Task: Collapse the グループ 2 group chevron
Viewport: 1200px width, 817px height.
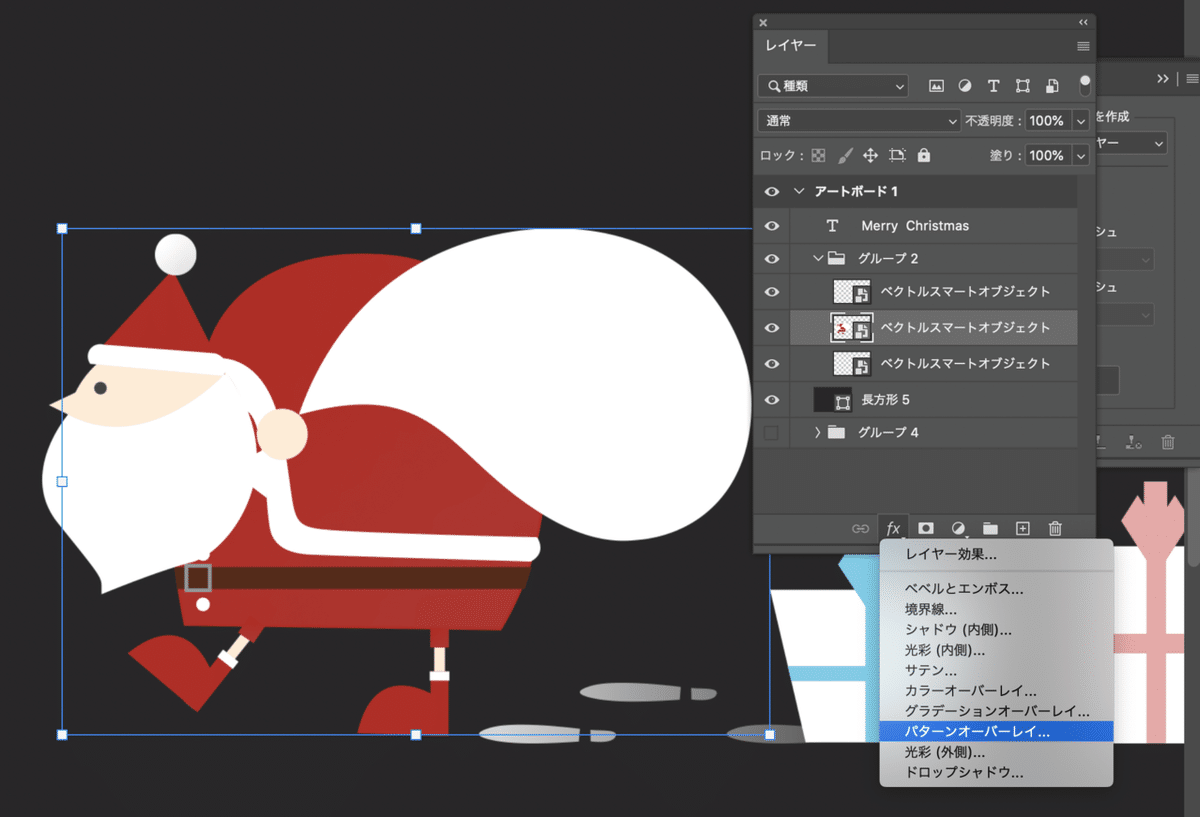Action: [817, 258]
